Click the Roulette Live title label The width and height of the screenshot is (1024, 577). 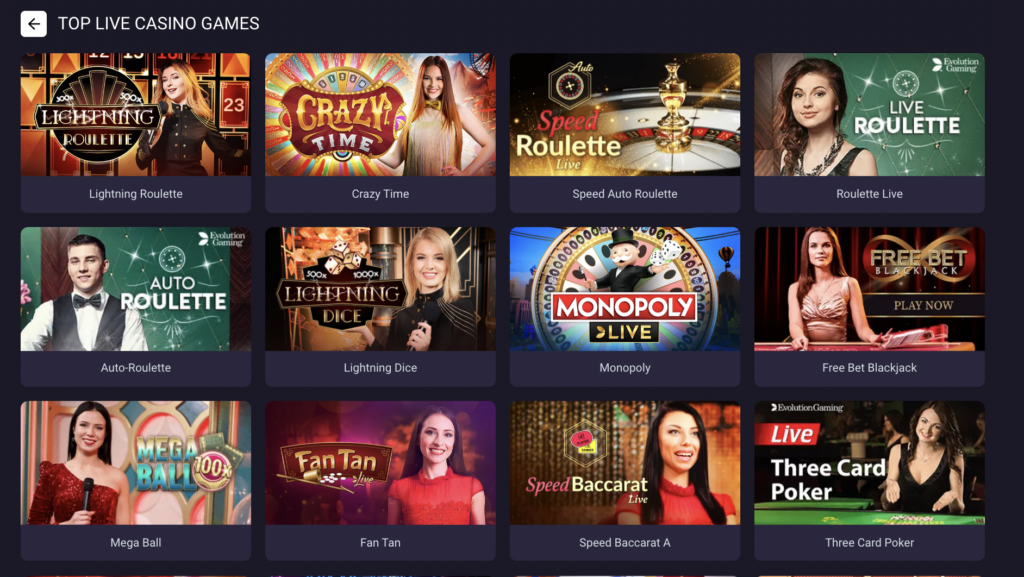coord(869,194)
